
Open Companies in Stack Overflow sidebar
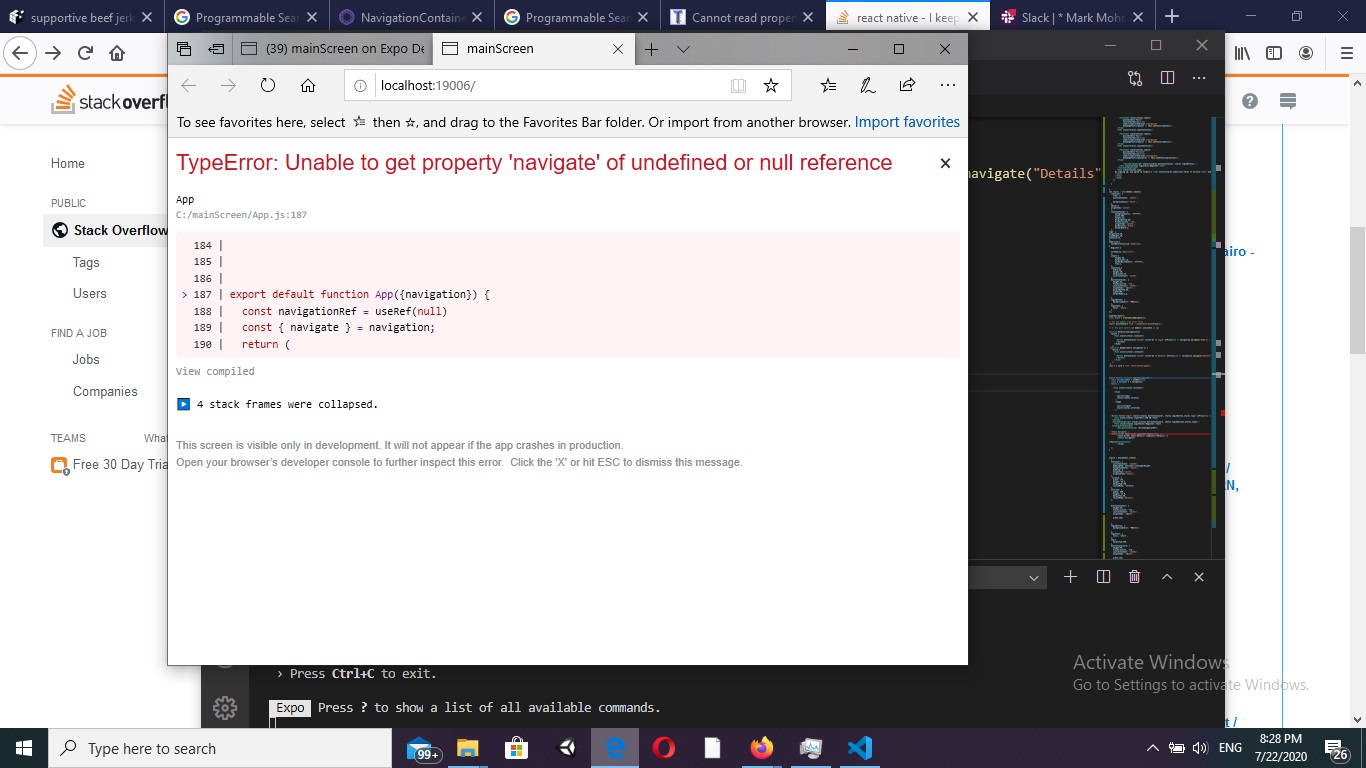coord(105,391)
